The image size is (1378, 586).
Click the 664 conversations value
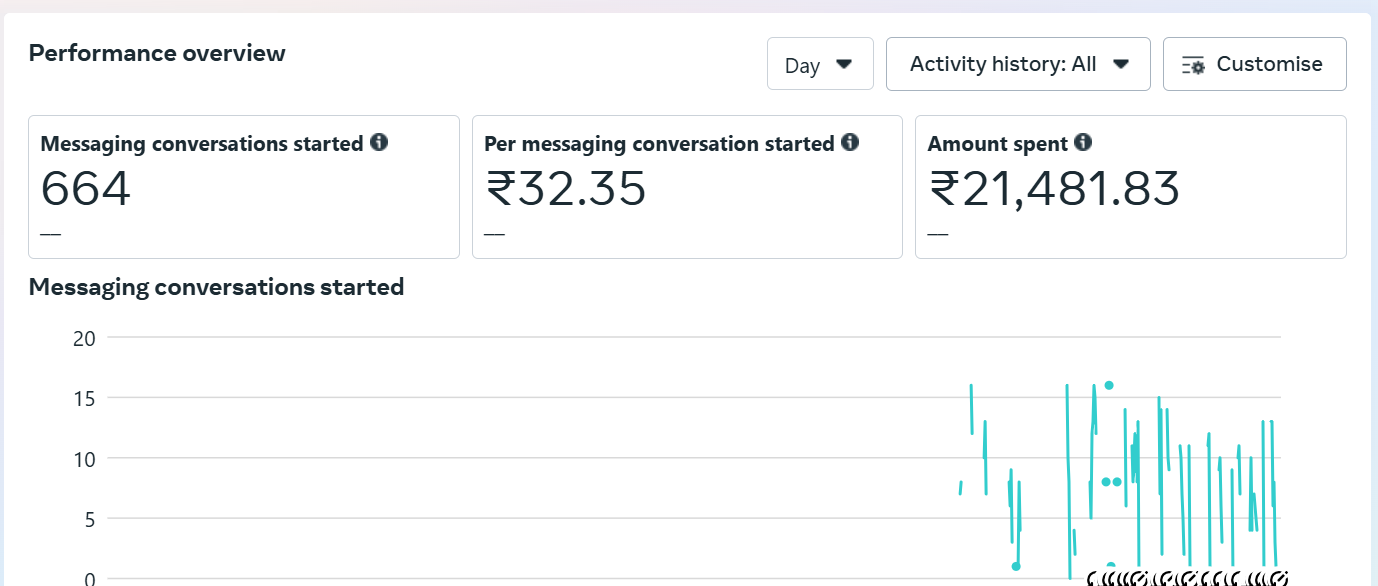pyautogui.click(x=86, y=189)
